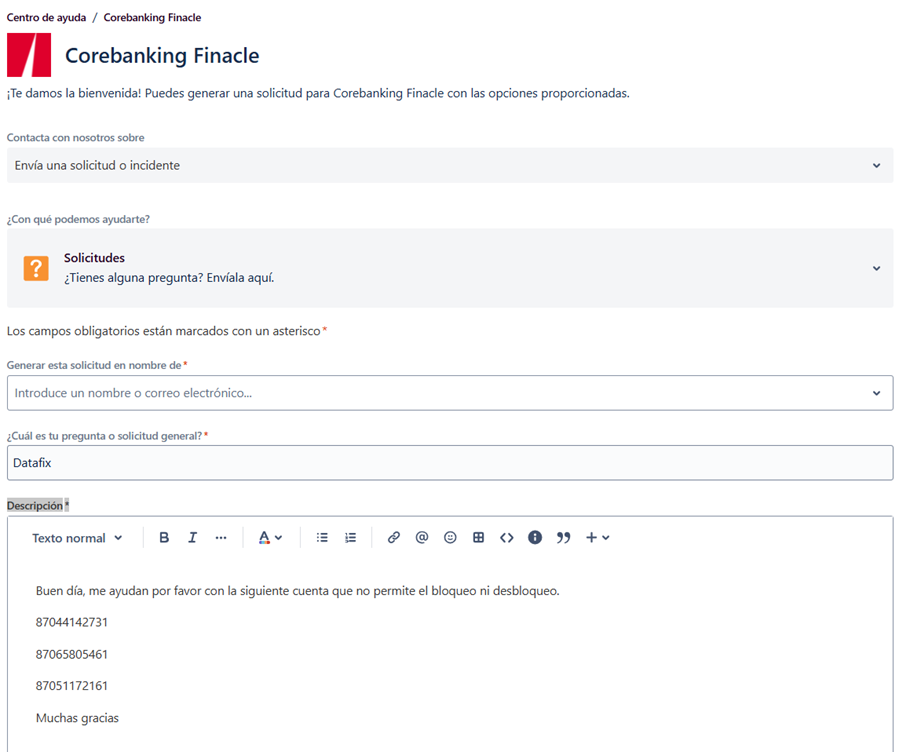This screenshot has height=752, width=921.
Task: Insert a code snippet block
Action: pyautogui.click(x=507, y=538)
